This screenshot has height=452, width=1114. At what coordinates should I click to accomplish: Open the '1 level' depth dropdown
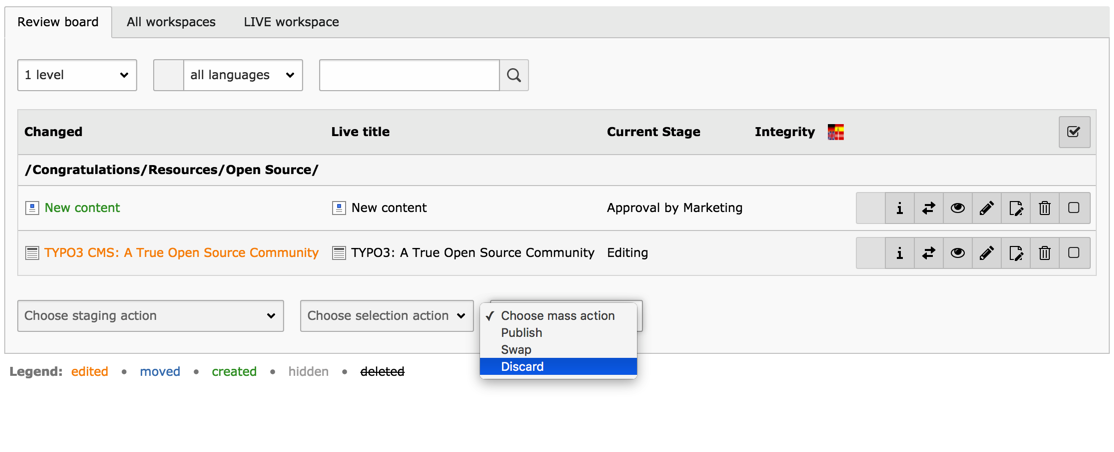click(77, 75)
